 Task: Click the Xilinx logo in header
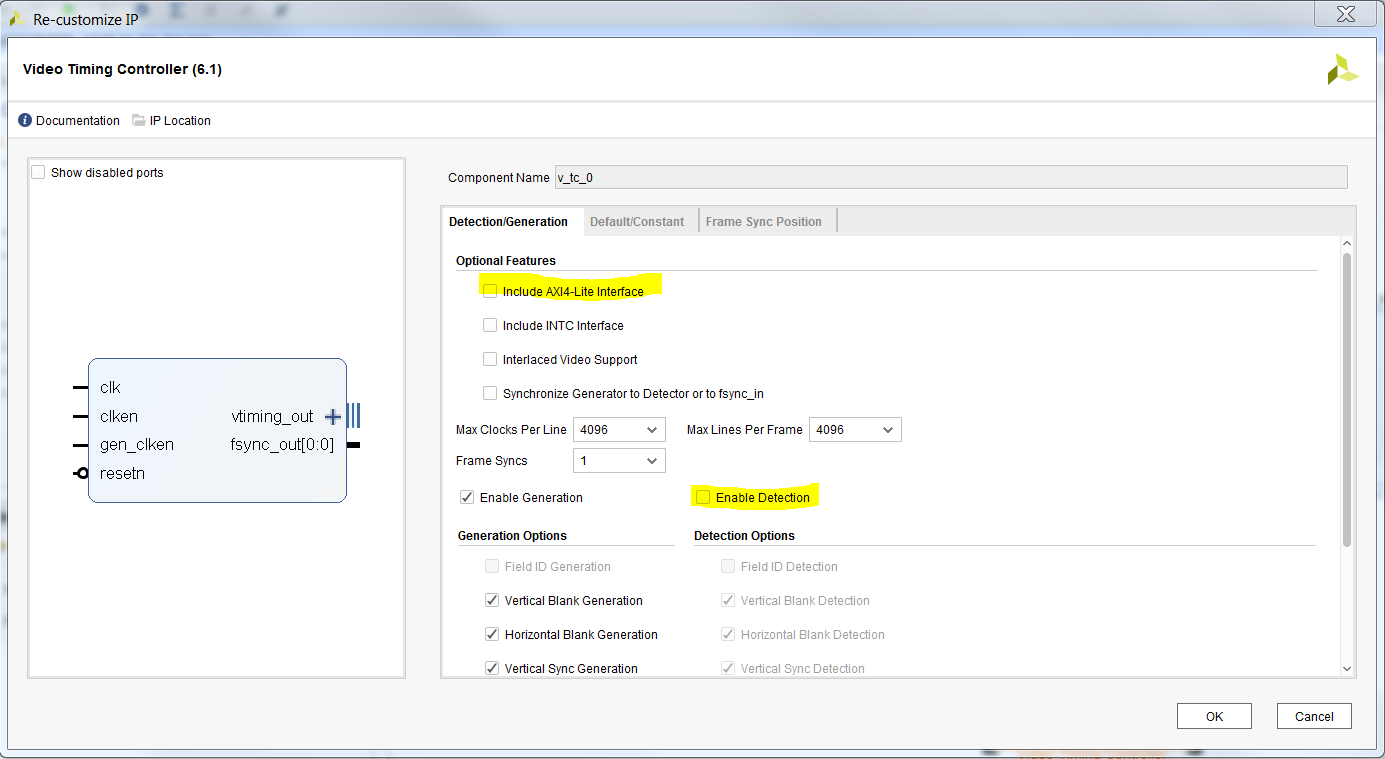click(1342, 70)
